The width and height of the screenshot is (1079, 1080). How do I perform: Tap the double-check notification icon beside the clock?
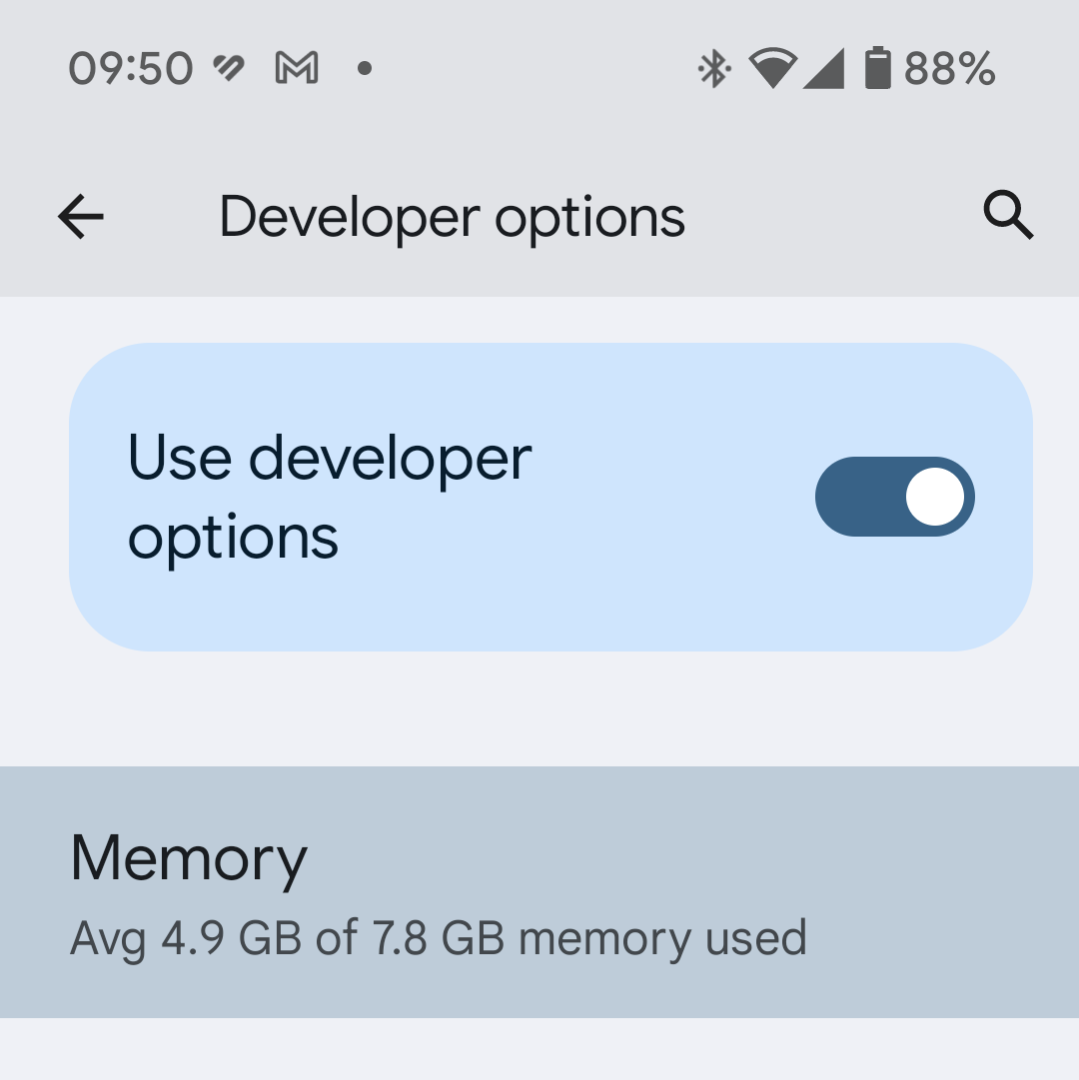click(229, 69)
